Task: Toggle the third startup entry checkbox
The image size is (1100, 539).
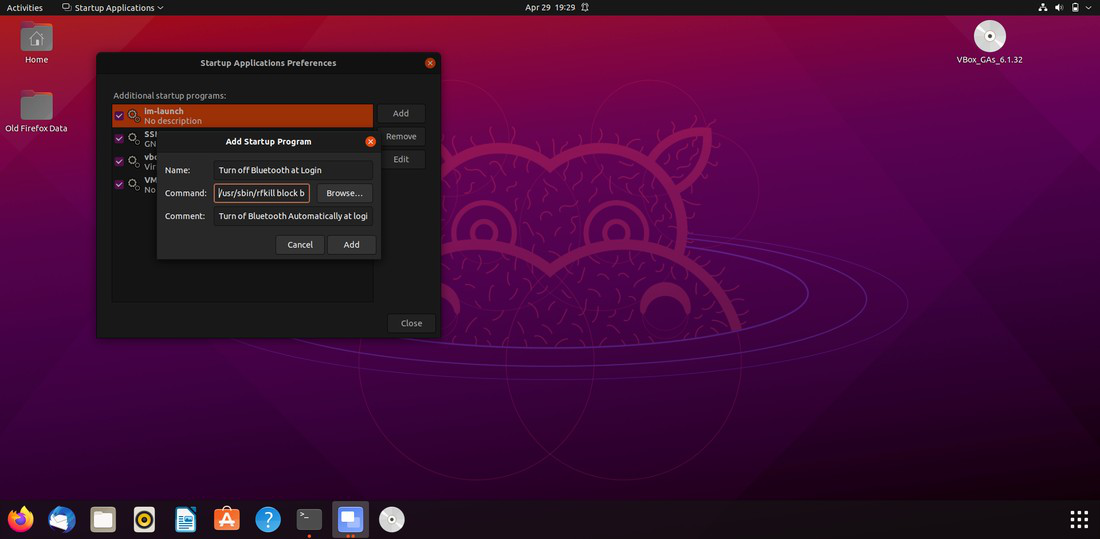Action: pos(119,161)
